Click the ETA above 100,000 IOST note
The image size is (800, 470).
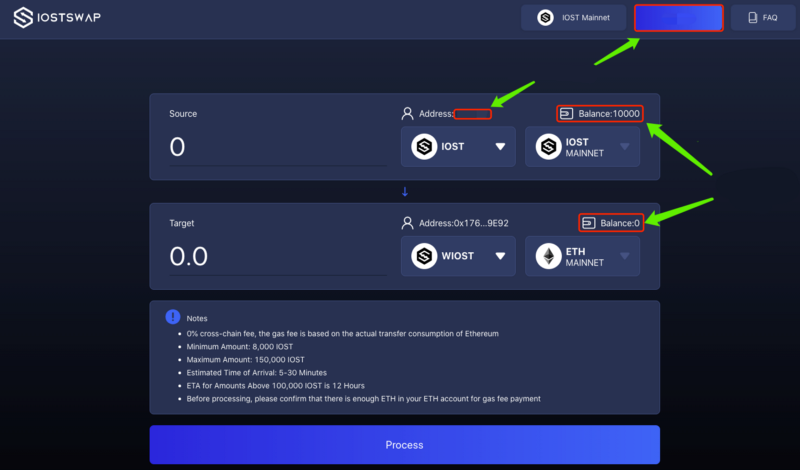tap(276, 386)
